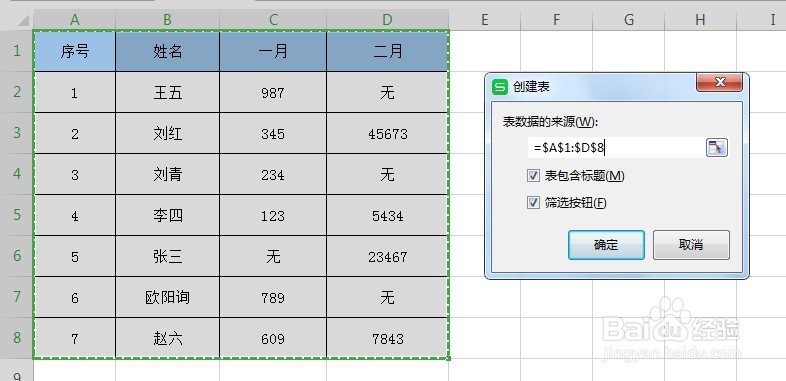Click 无 in 刘青's 二月 cell
Viewport: 786px width, 381px height.
tap(387, 174)
